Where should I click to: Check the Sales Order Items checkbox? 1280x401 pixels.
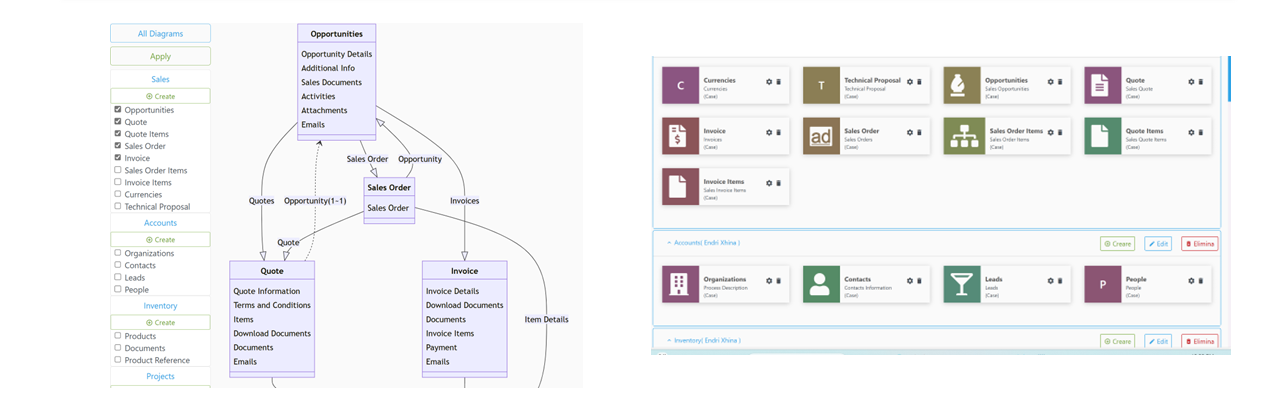click(x=118, y=170)
